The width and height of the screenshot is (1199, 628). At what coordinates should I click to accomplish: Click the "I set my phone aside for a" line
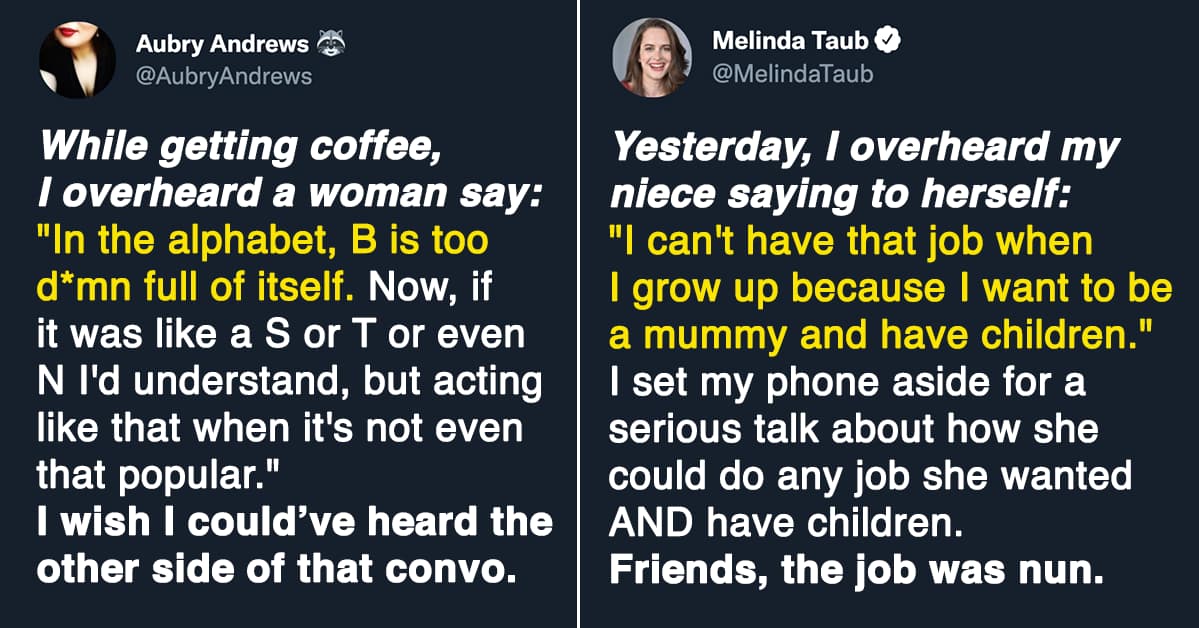(847, 382)
